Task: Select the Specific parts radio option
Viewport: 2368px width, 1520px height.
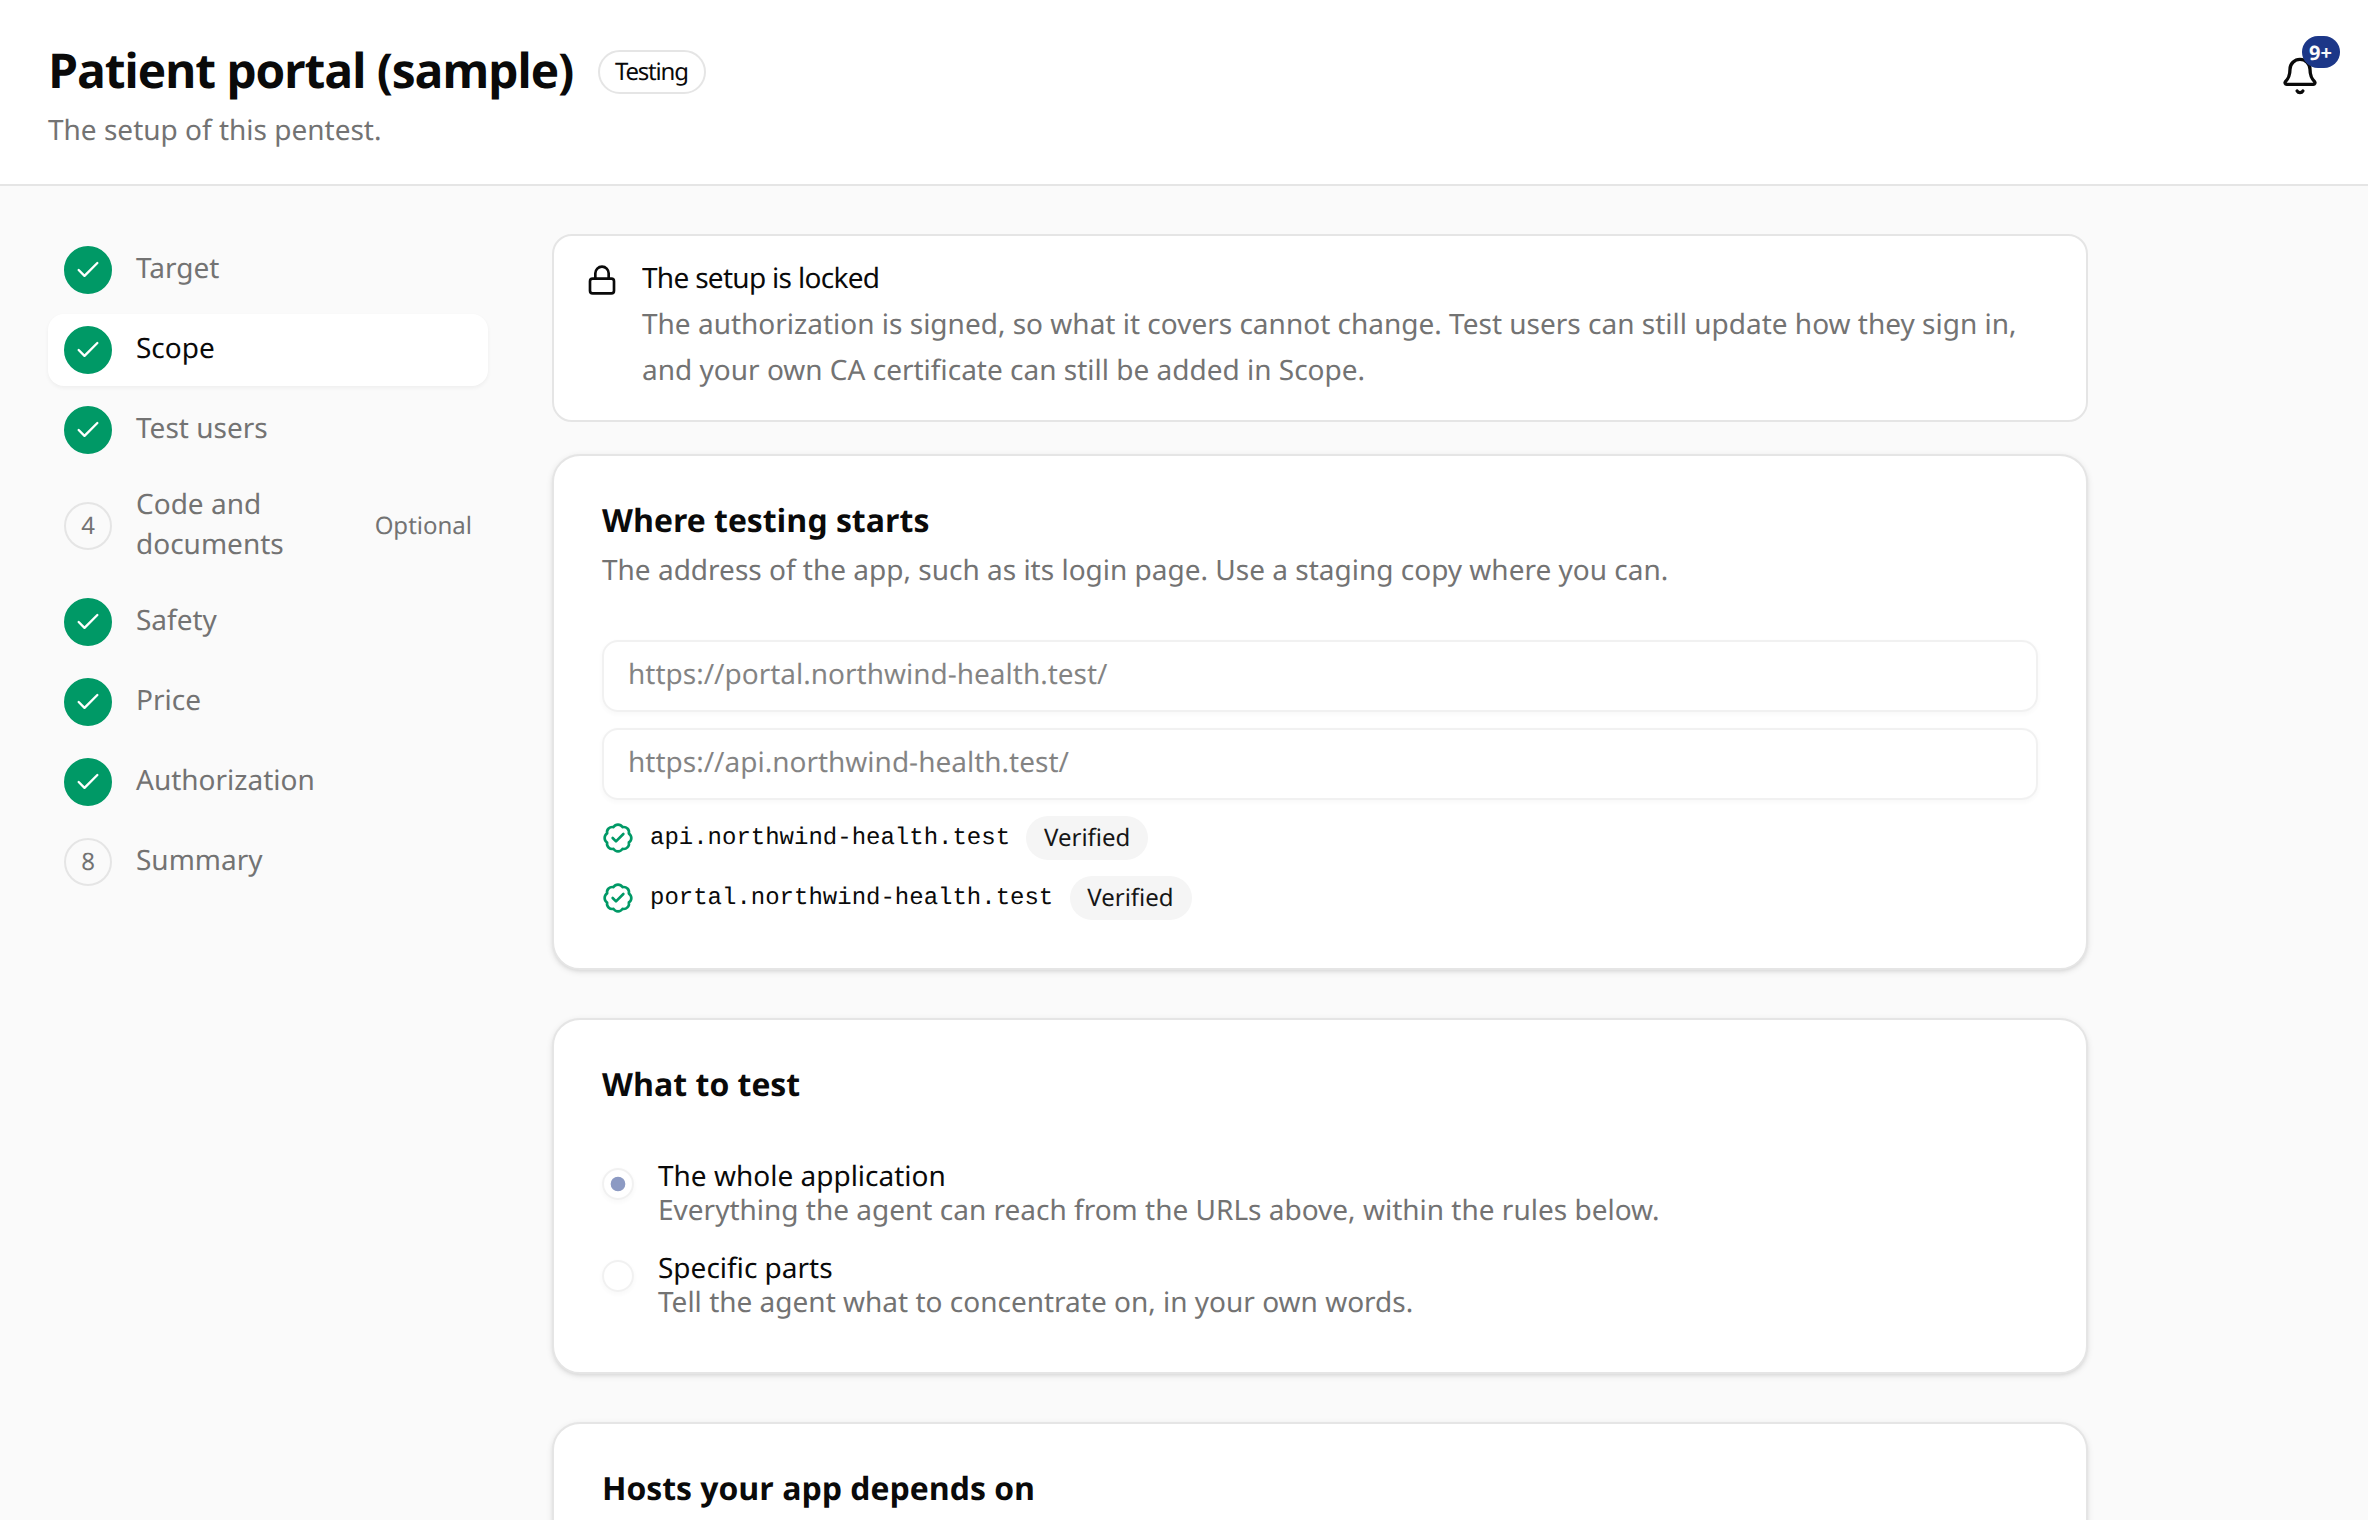Action: (618, 1275)
